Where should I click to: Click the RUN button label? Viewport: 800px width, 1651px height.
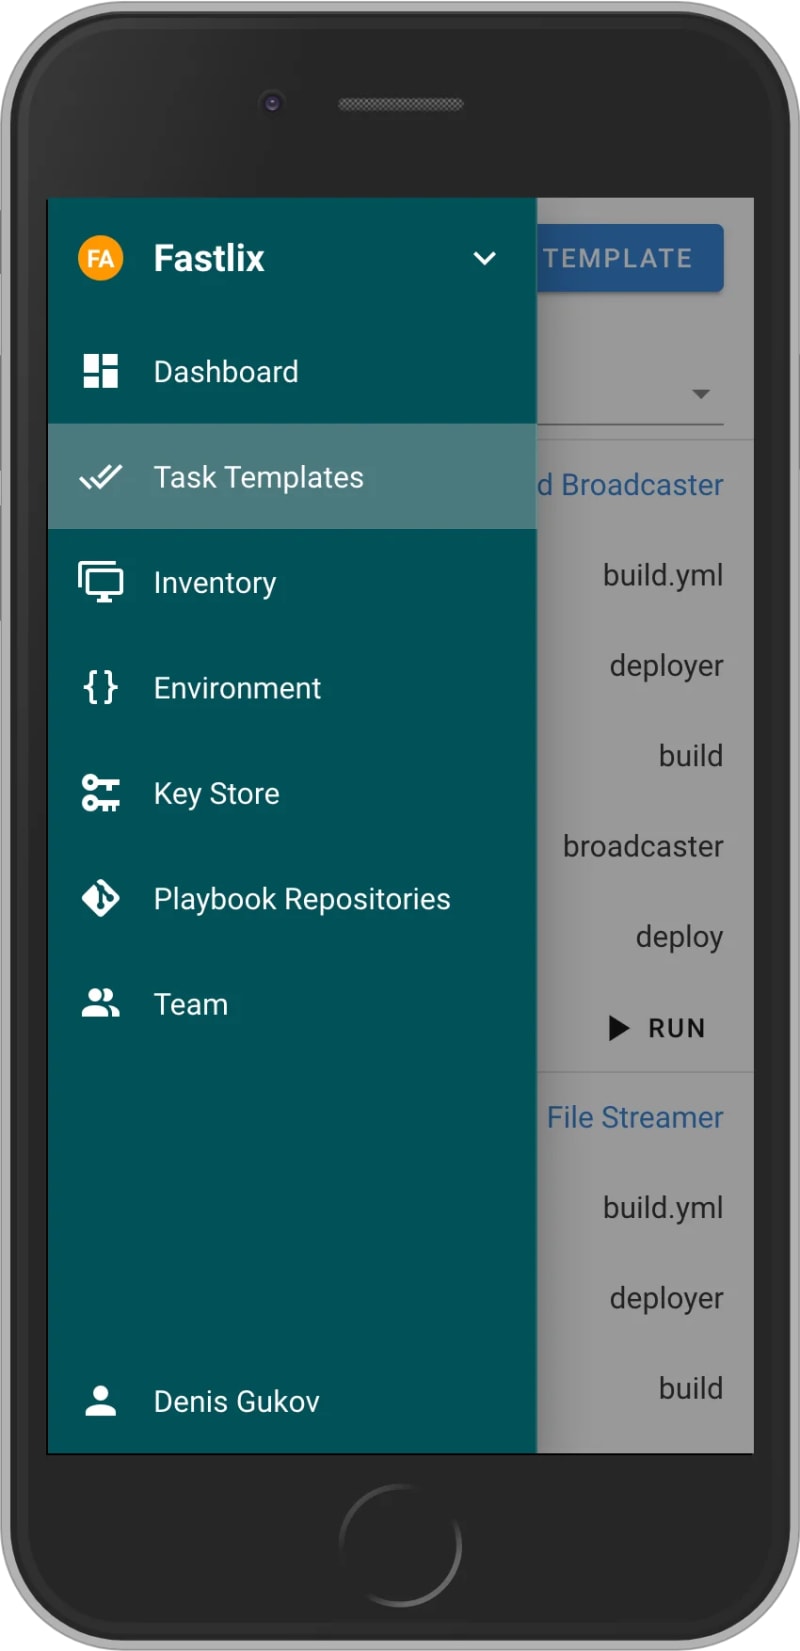(x=676, y=1028)
